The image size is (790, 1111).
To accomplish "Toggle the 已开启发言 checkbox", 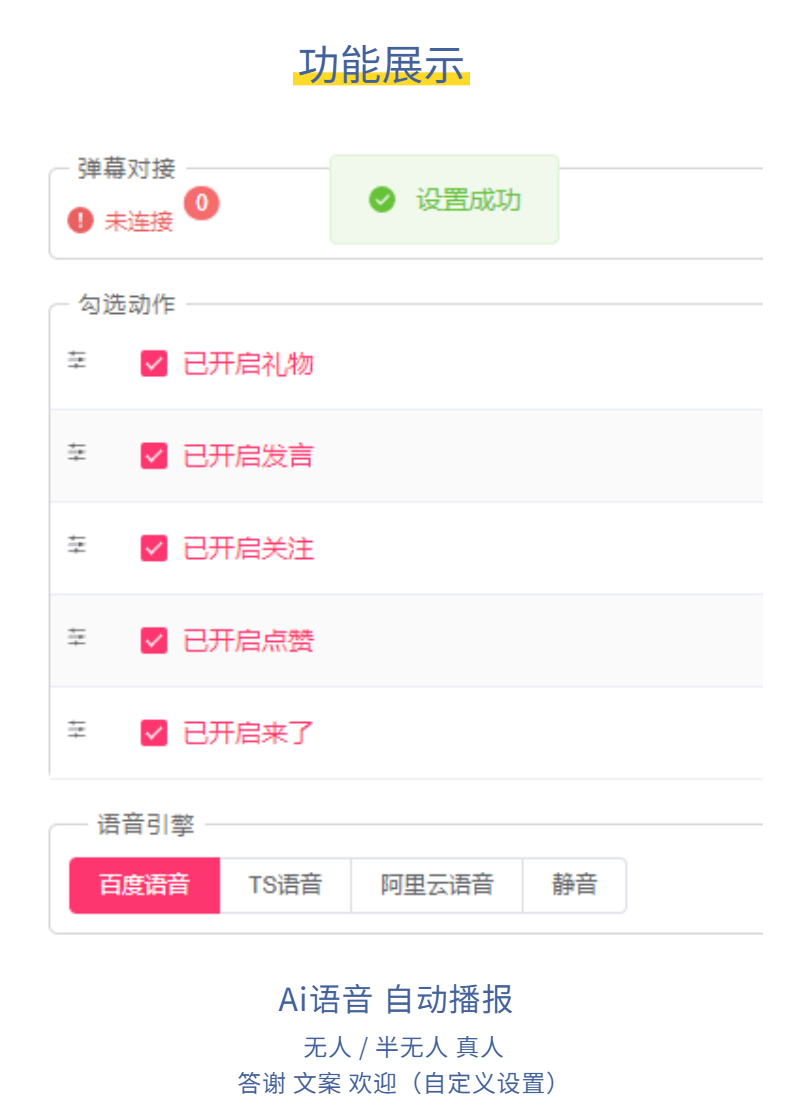I will (x=154, y=456).
